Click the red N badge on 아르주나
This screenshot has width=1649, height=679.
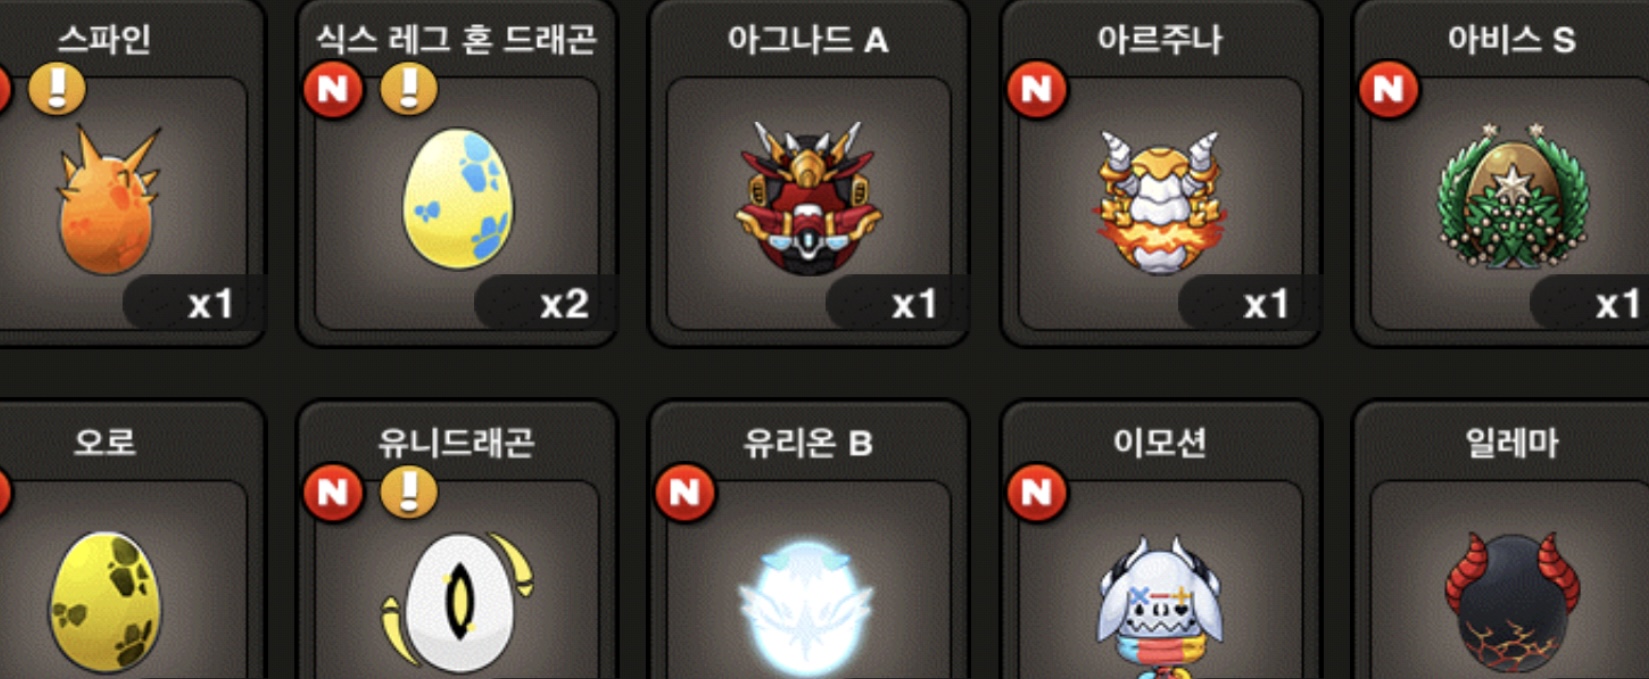click(1037, 90)
